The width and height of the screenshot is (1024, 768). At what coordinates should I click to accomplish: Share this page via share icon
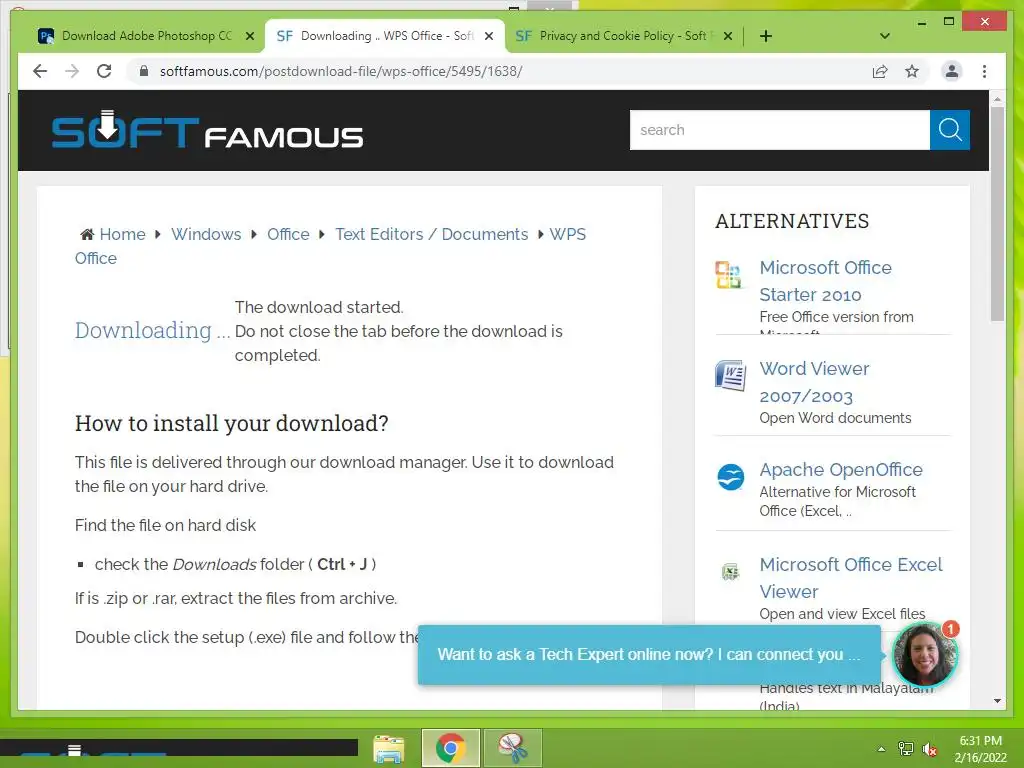tap(880, 71)
